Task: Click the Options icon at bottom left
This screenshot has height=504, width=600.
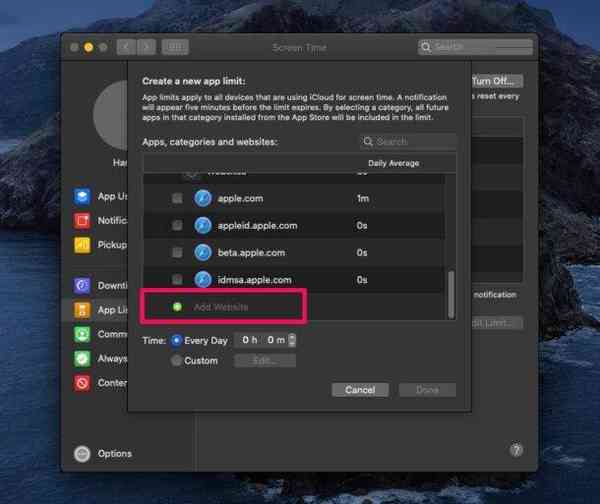Action: point(82,454)
